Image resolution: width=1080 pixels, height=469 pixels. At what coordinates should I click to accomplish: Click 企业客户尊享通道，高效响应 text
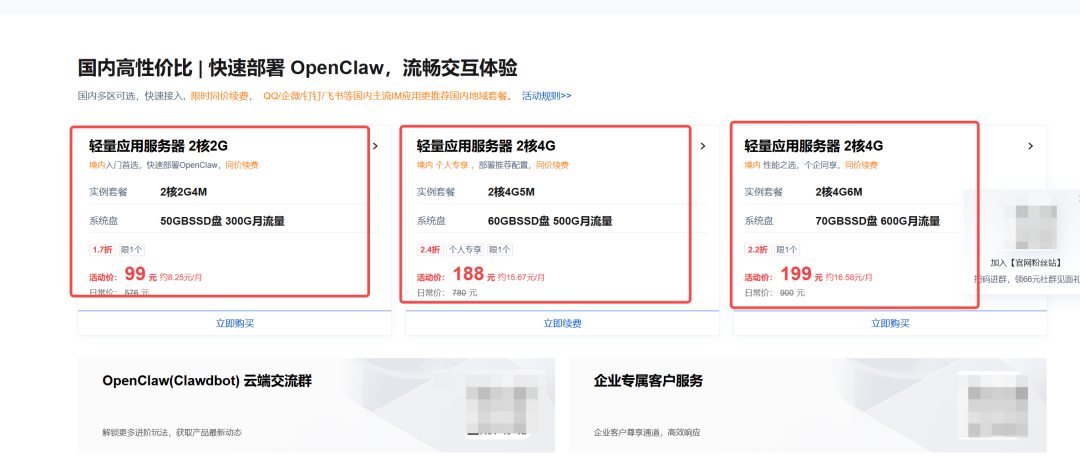(x=647, y=433)
